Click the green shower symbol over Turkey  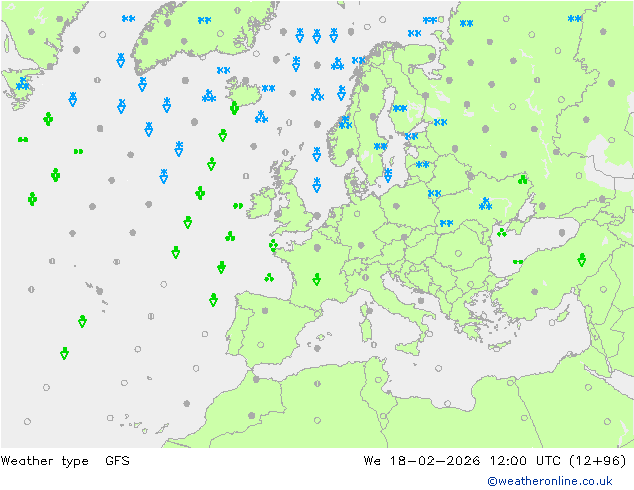pyautogui.click(x=581, y=260)
